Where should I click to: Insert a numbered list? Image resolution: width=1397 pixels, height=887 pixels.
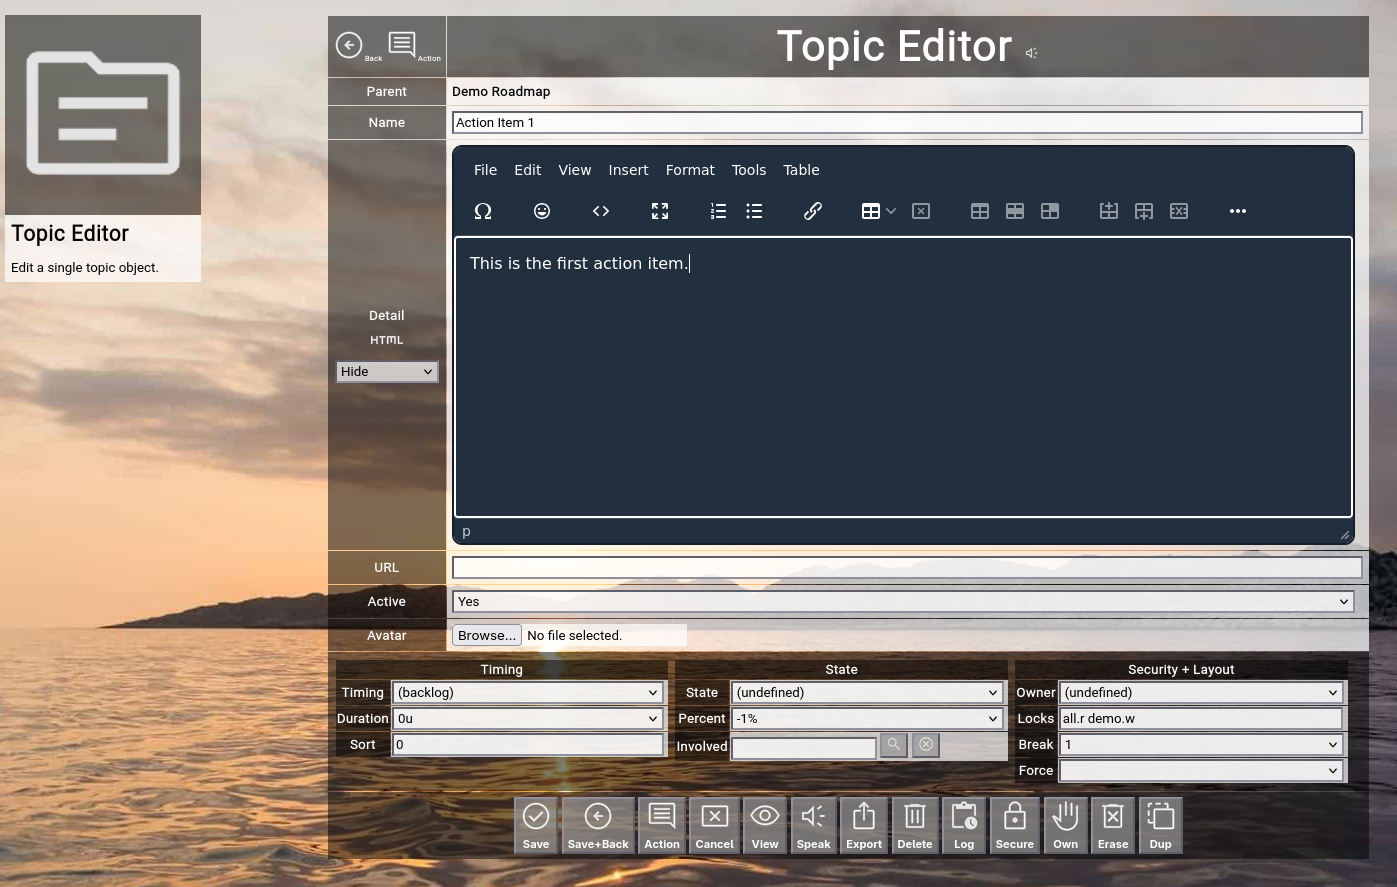[718, 211]
